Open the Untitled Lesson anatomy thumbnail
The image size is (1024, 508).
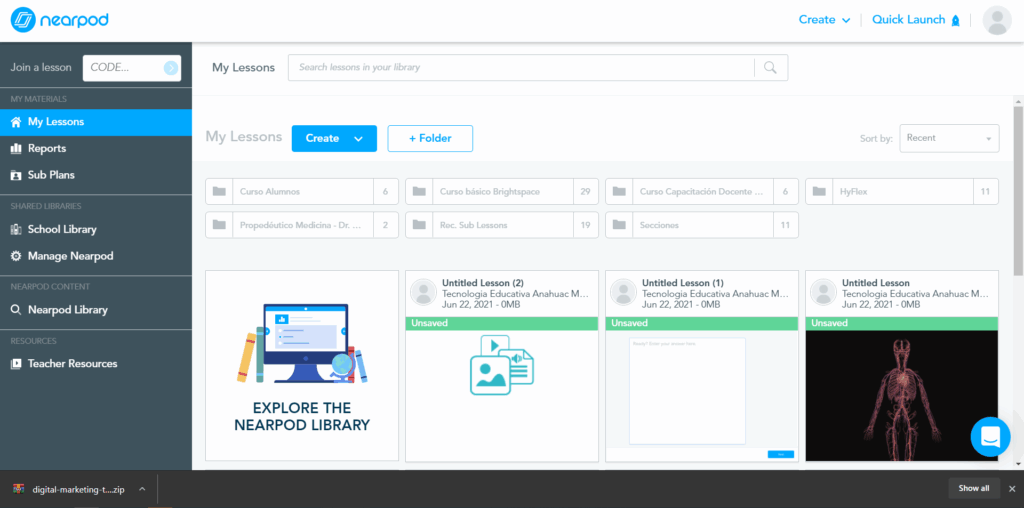901,395
